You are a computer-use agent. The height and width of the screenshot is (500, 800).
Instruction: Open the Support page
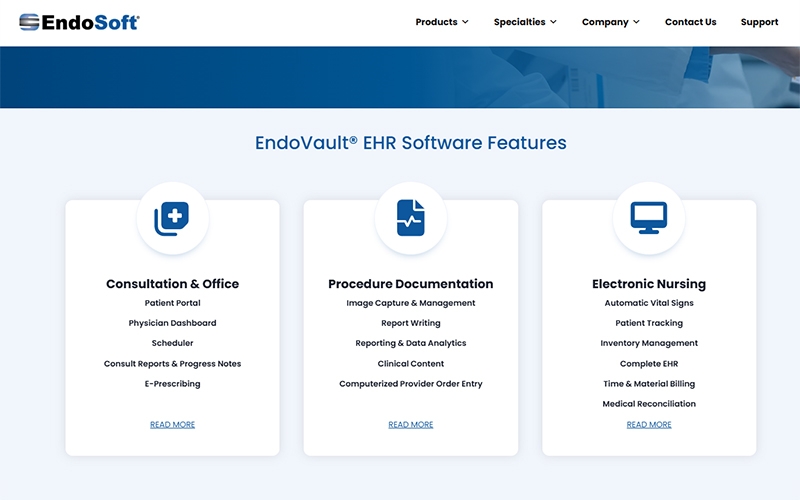click(x=759, y=22)
